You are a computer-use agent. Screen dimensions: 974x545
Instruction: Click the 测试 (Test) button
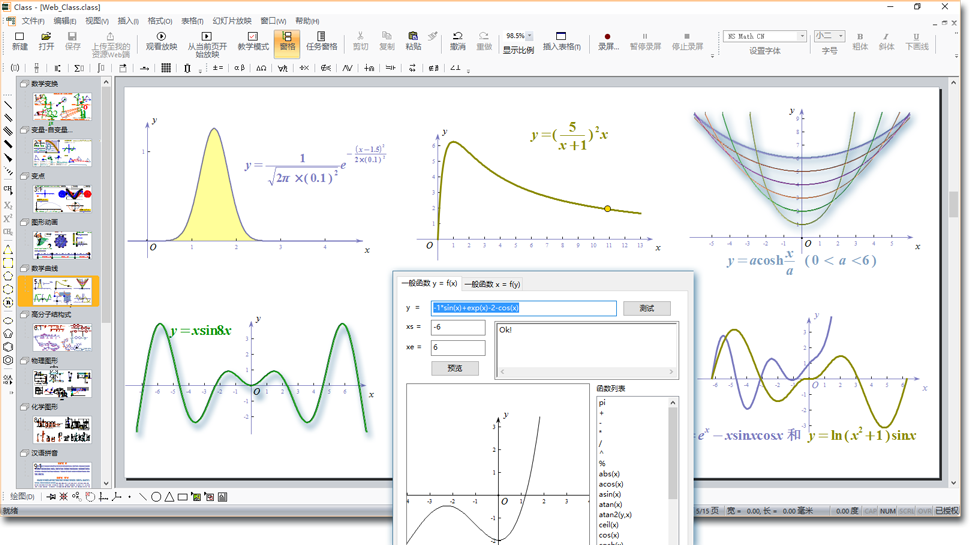tap(646, 308)
